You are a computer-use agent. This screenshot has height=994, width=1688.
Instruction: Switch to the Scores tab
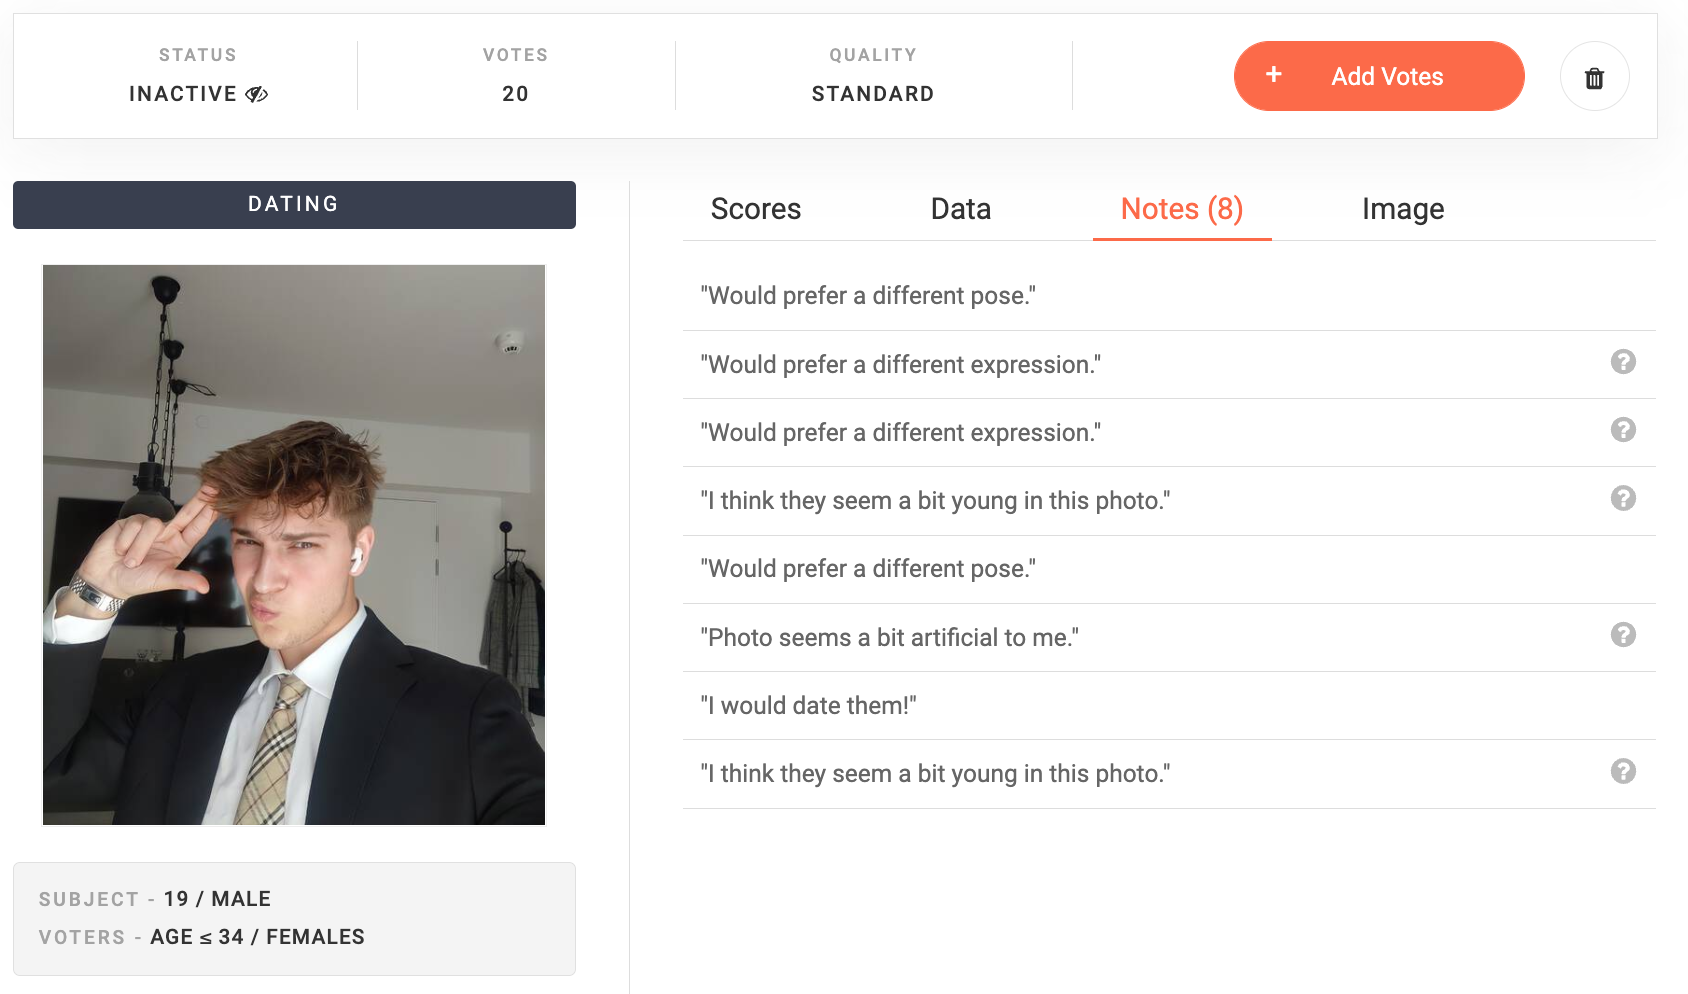(x=756, y=209)
